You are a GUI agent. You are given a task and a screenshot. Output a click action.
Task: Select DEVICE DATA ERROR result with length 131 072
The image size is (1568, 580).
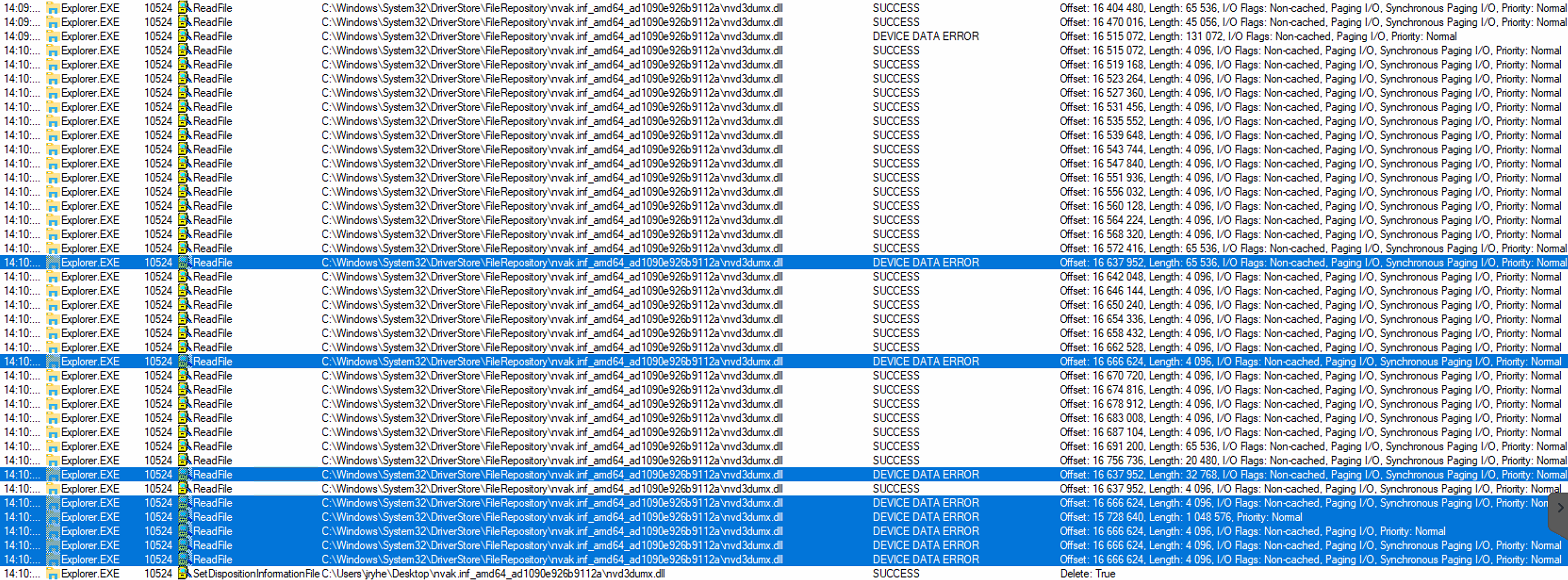[x=925, y=36]
